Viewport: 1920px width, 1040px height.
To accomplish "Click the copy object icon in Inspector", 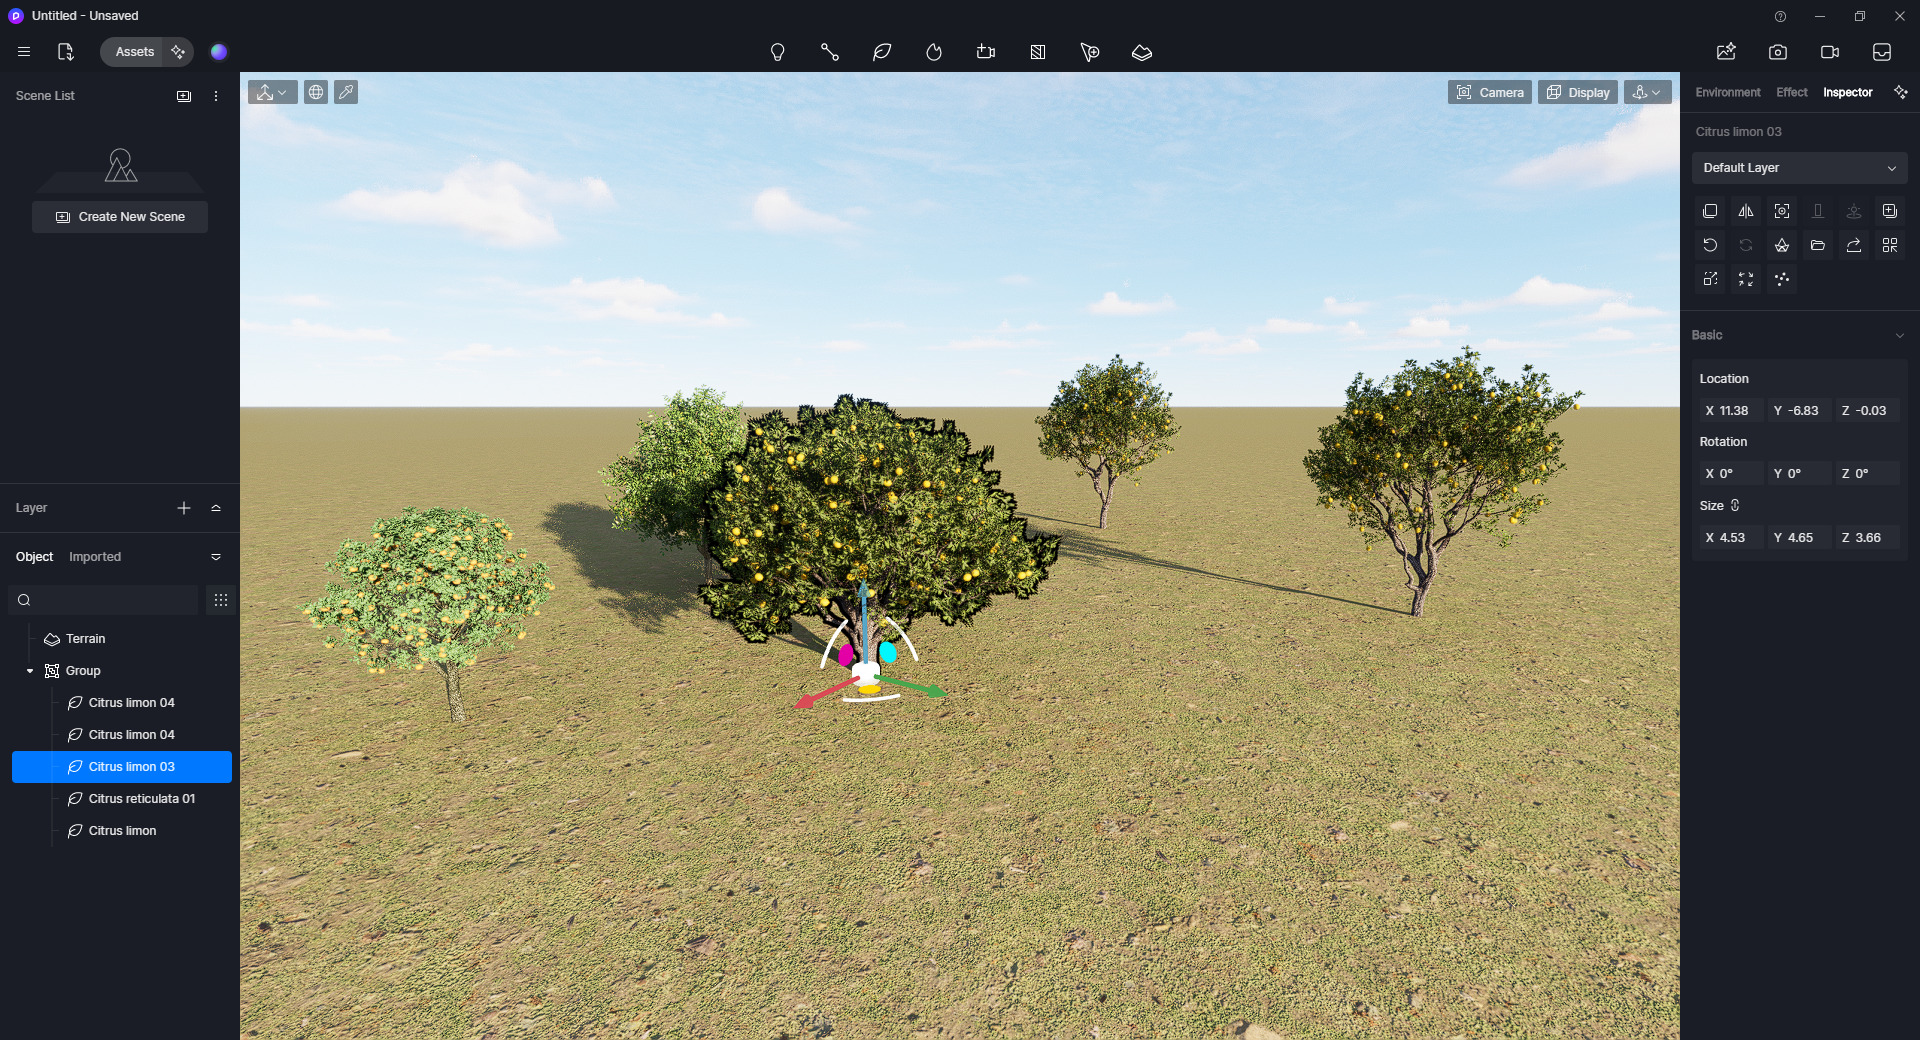I will click(x=1710, y=211).
